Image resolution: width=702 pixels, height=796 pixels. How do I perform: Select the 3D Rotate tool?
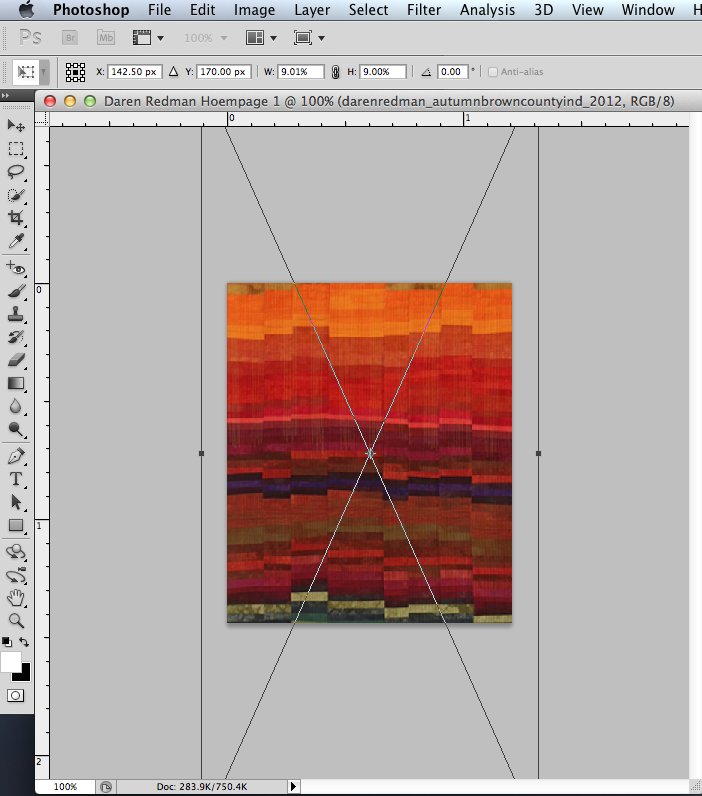coord(16,552)
